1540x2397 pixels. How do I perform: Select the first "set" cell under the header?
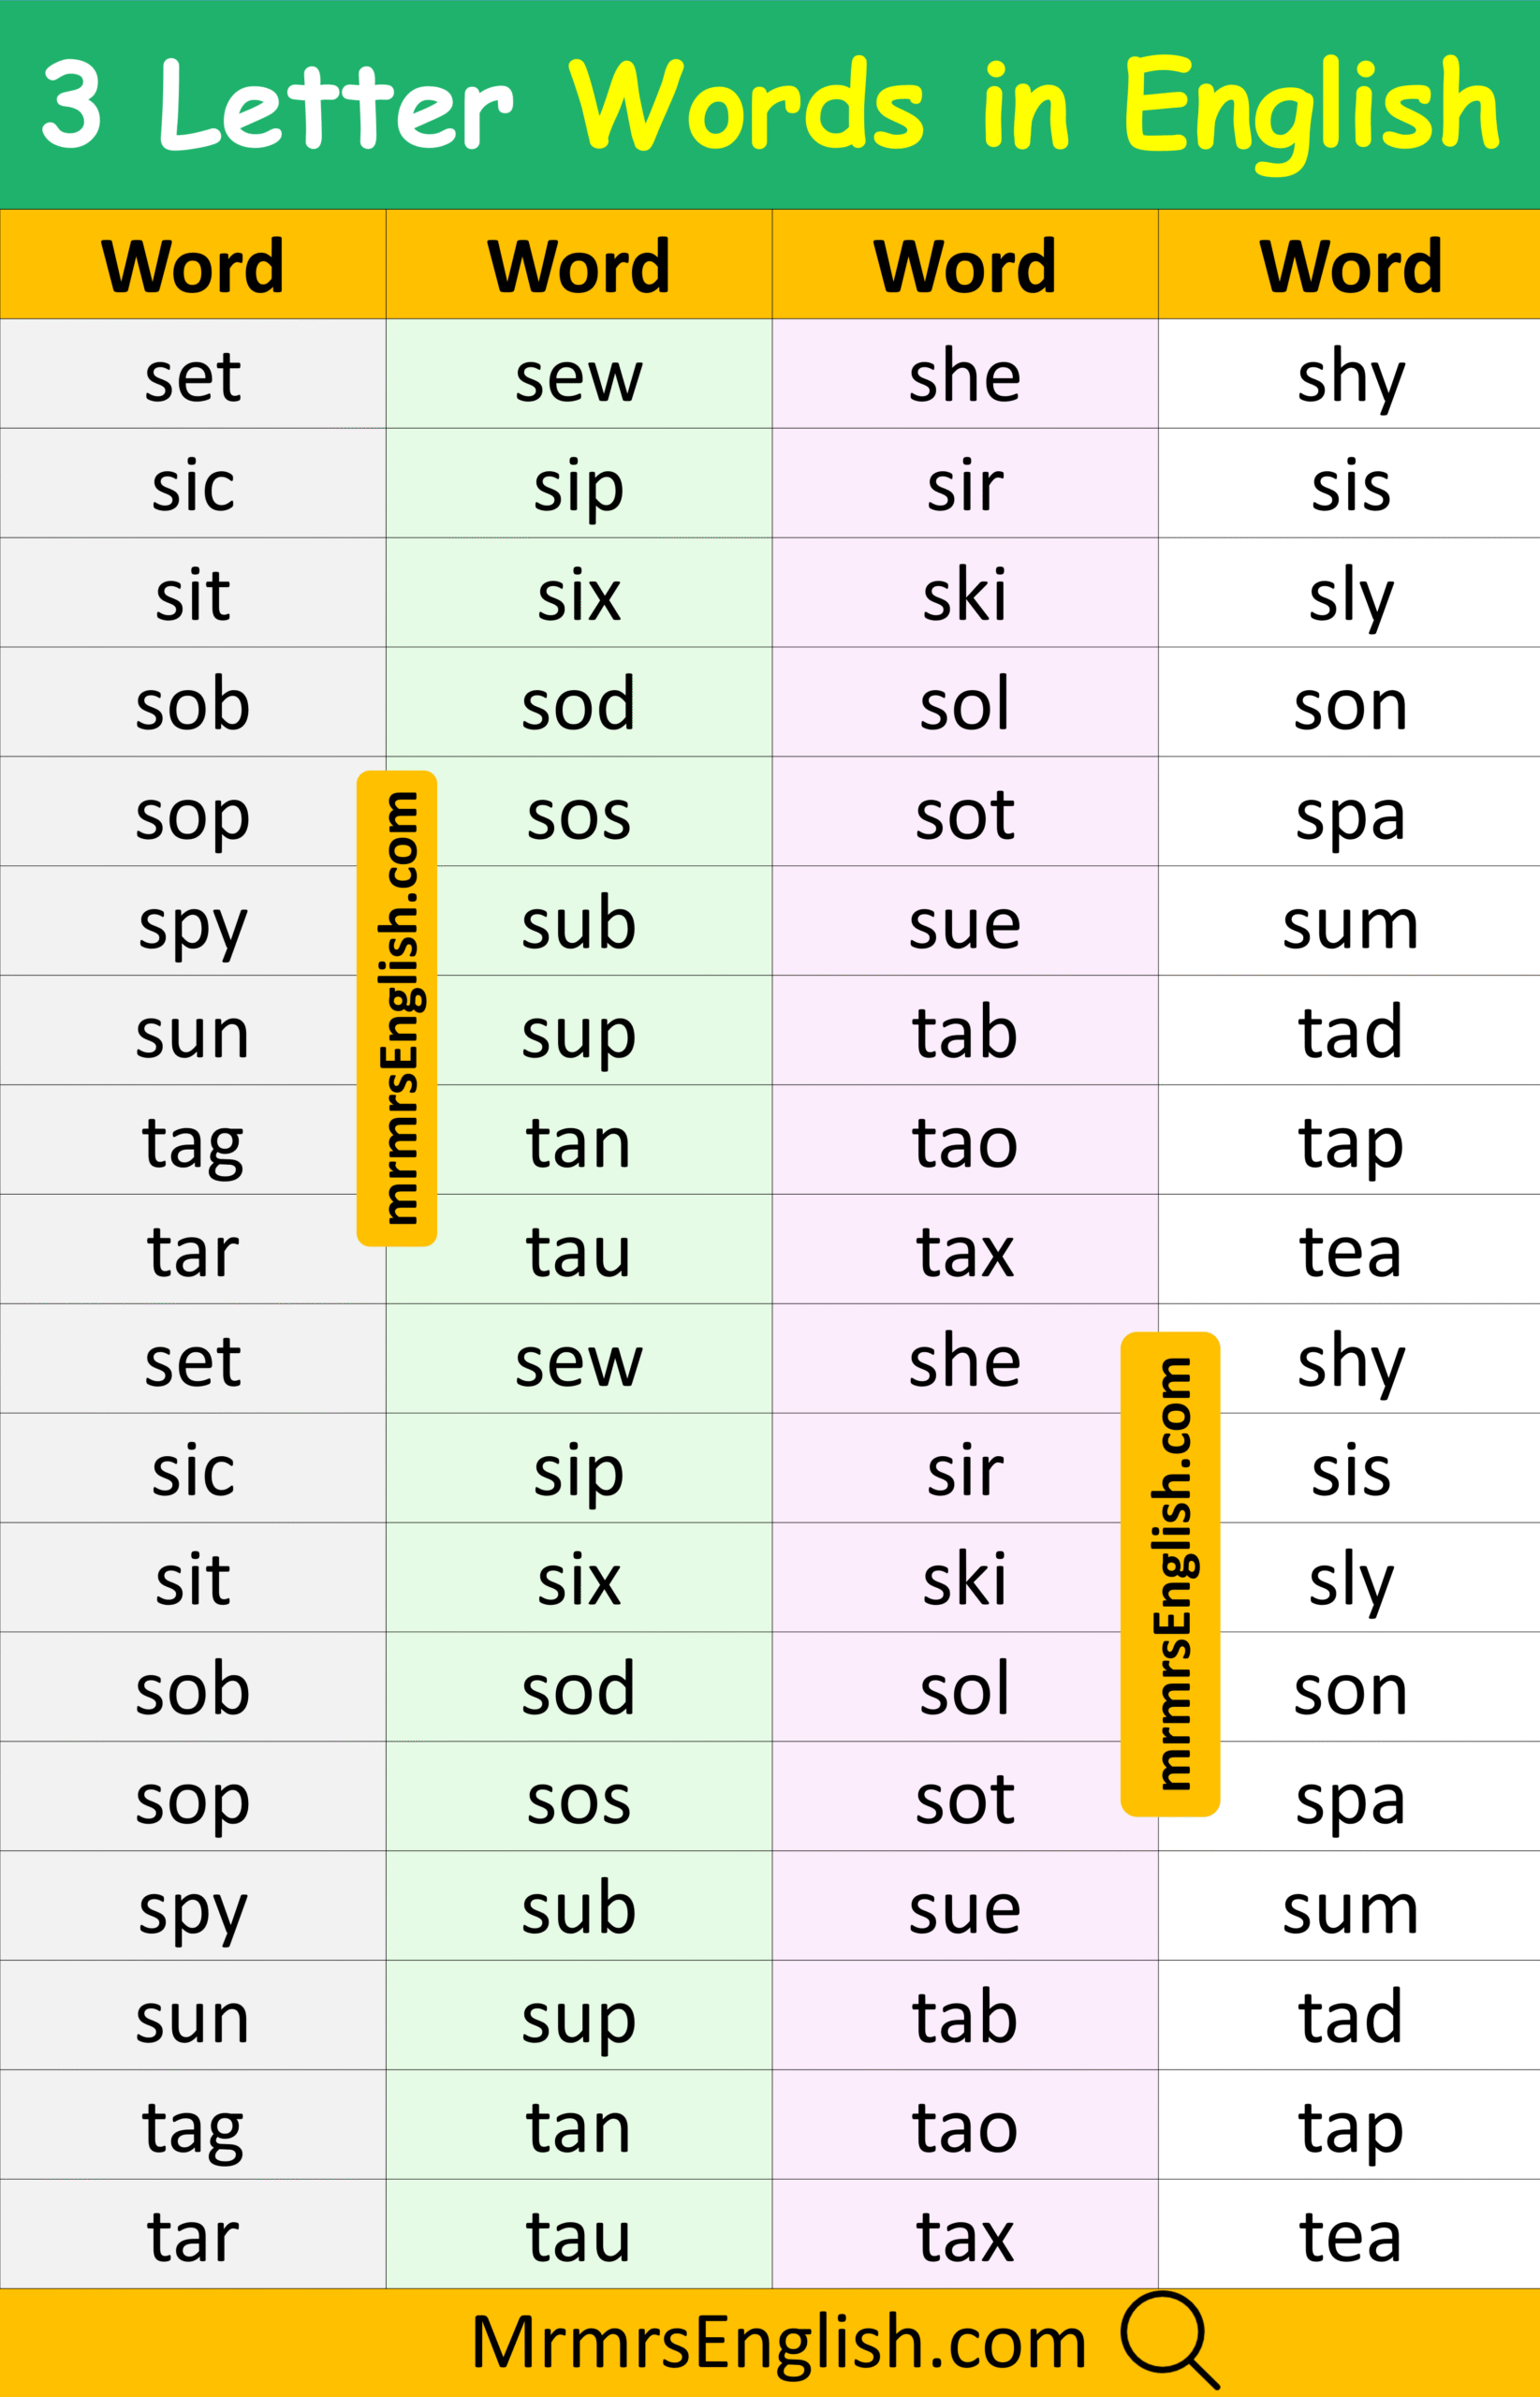point(193,377)
